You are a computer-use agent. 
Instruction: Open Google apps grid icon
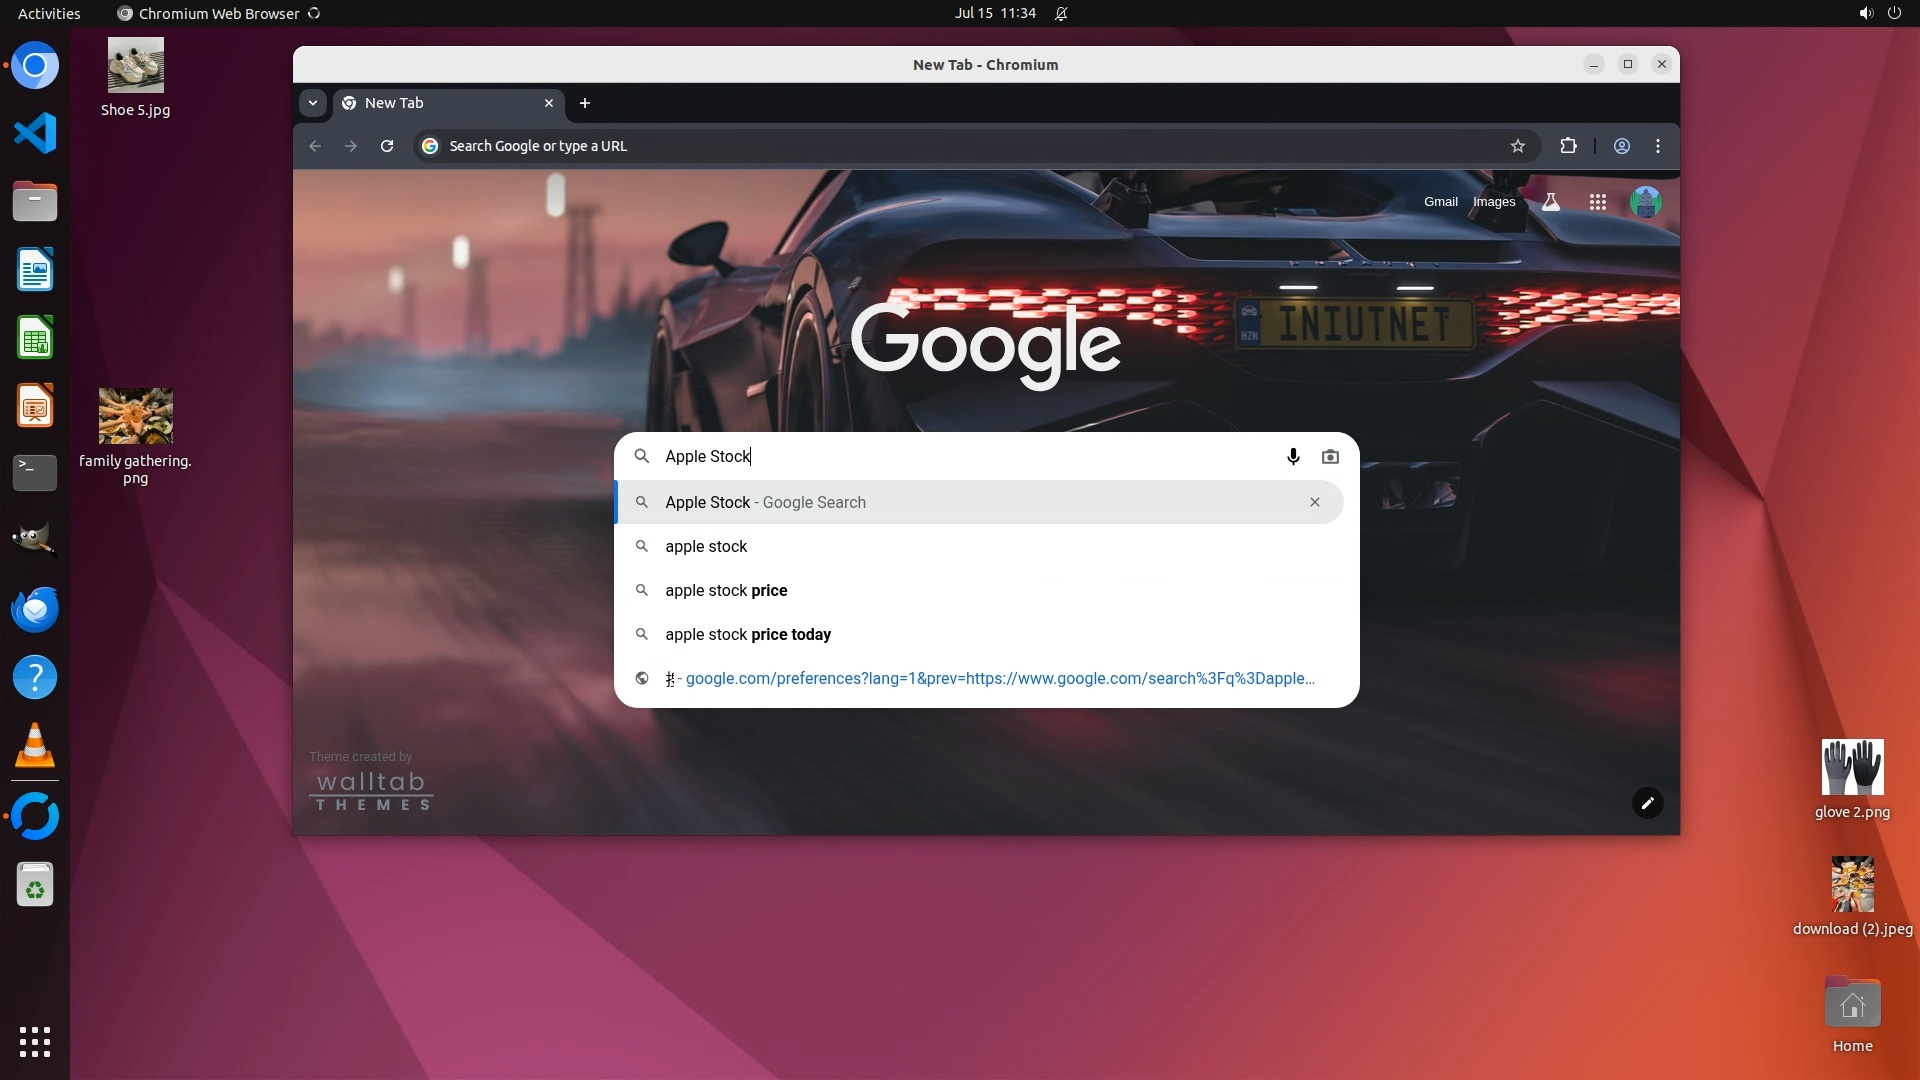click(x=1597, y=202)
